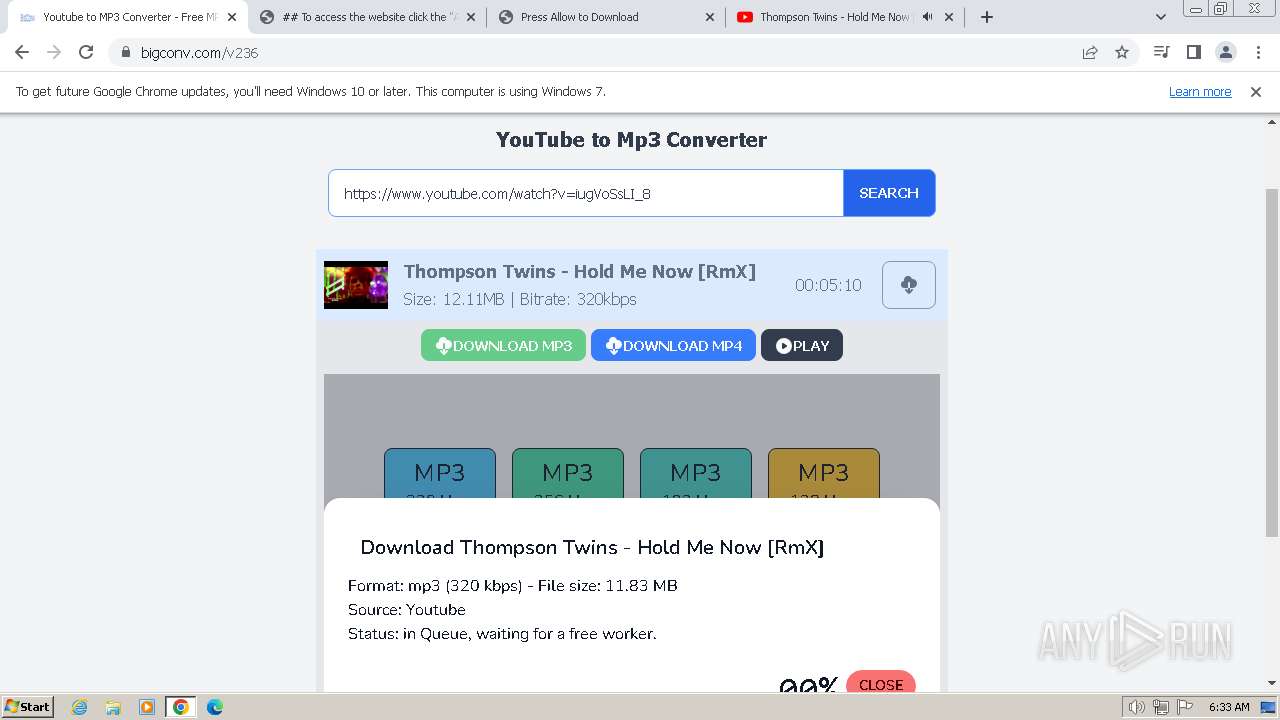Select the yellow MP3 quality tile
Viewport: 1280px width, 720px height.
[824, 474]
